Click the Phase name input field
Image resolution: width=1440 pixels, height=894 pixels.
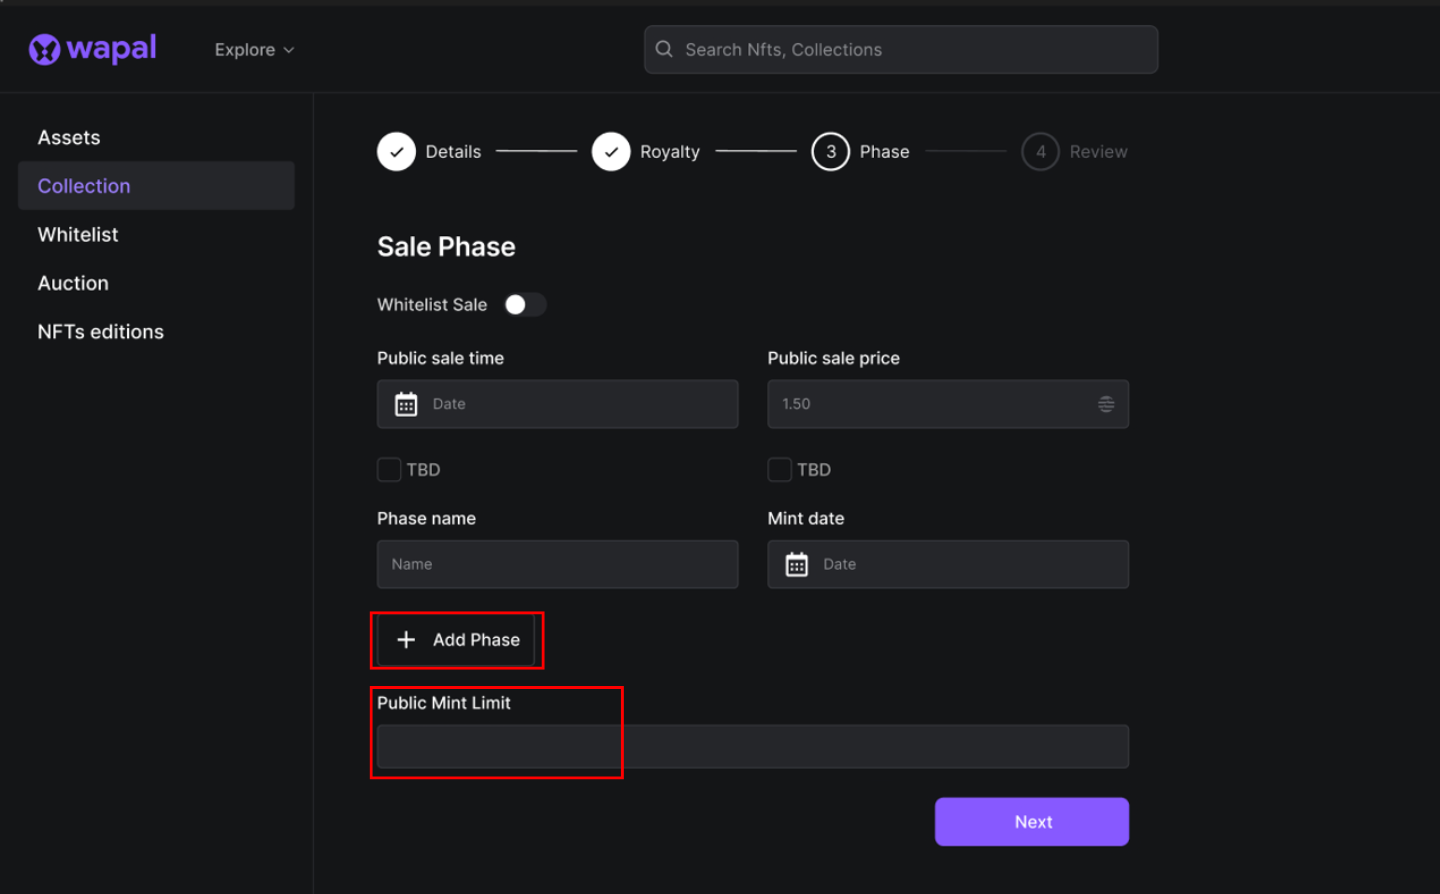pos(557,565)
